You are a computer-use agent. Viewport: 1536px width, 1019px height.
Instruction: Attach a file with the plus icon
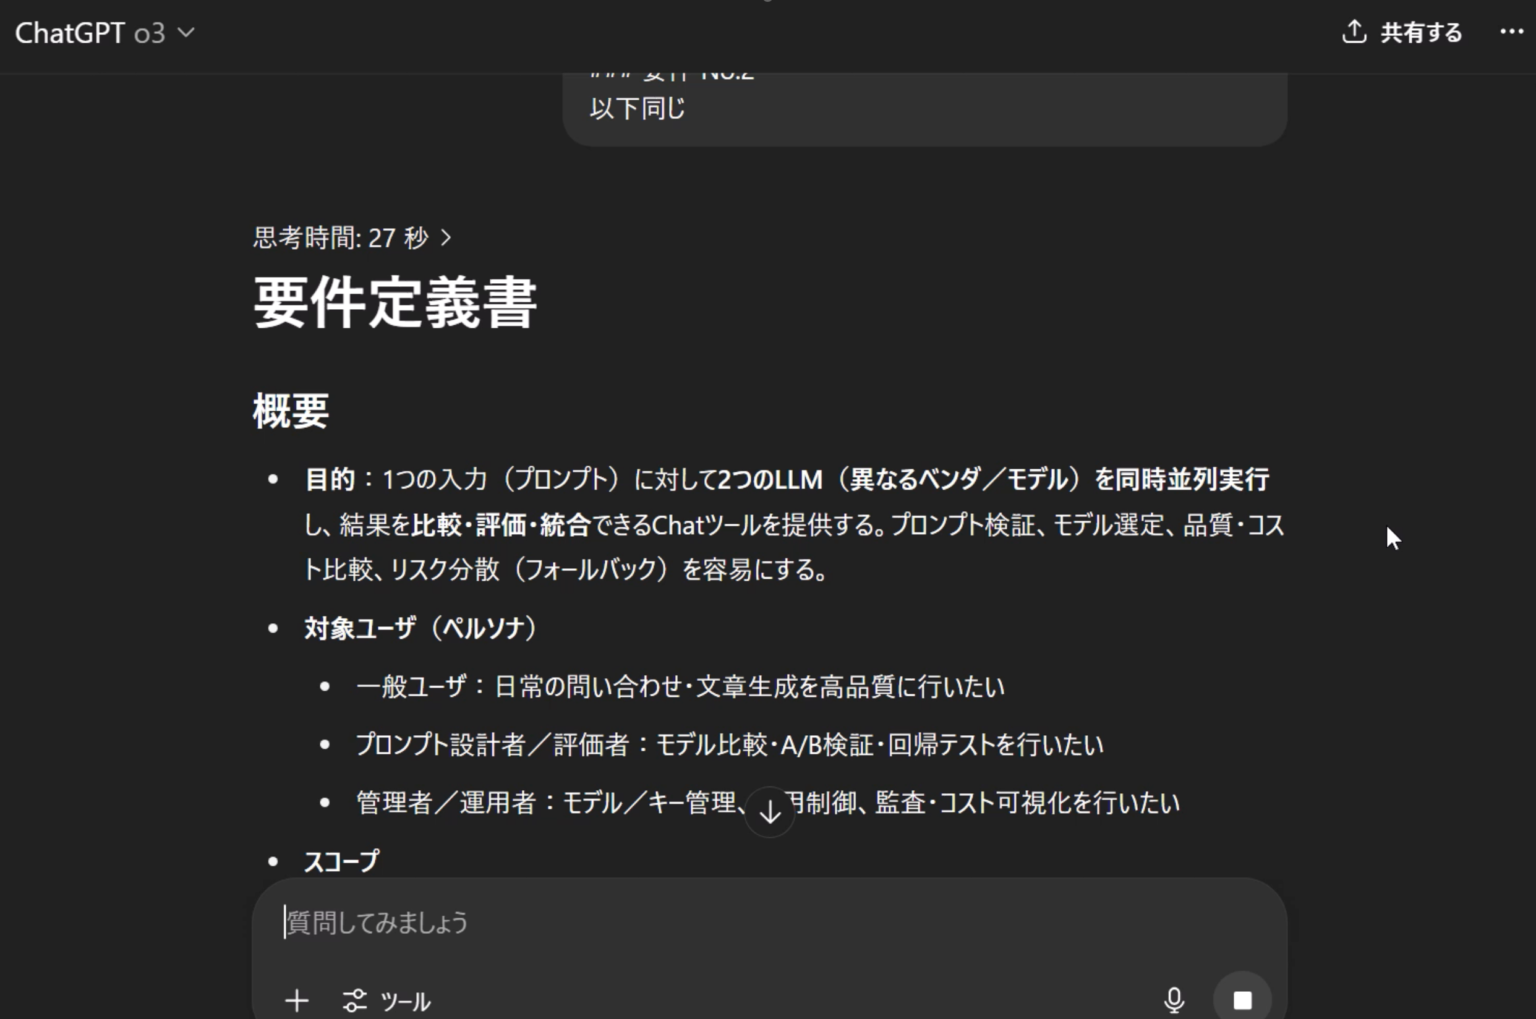[297, 1000]
